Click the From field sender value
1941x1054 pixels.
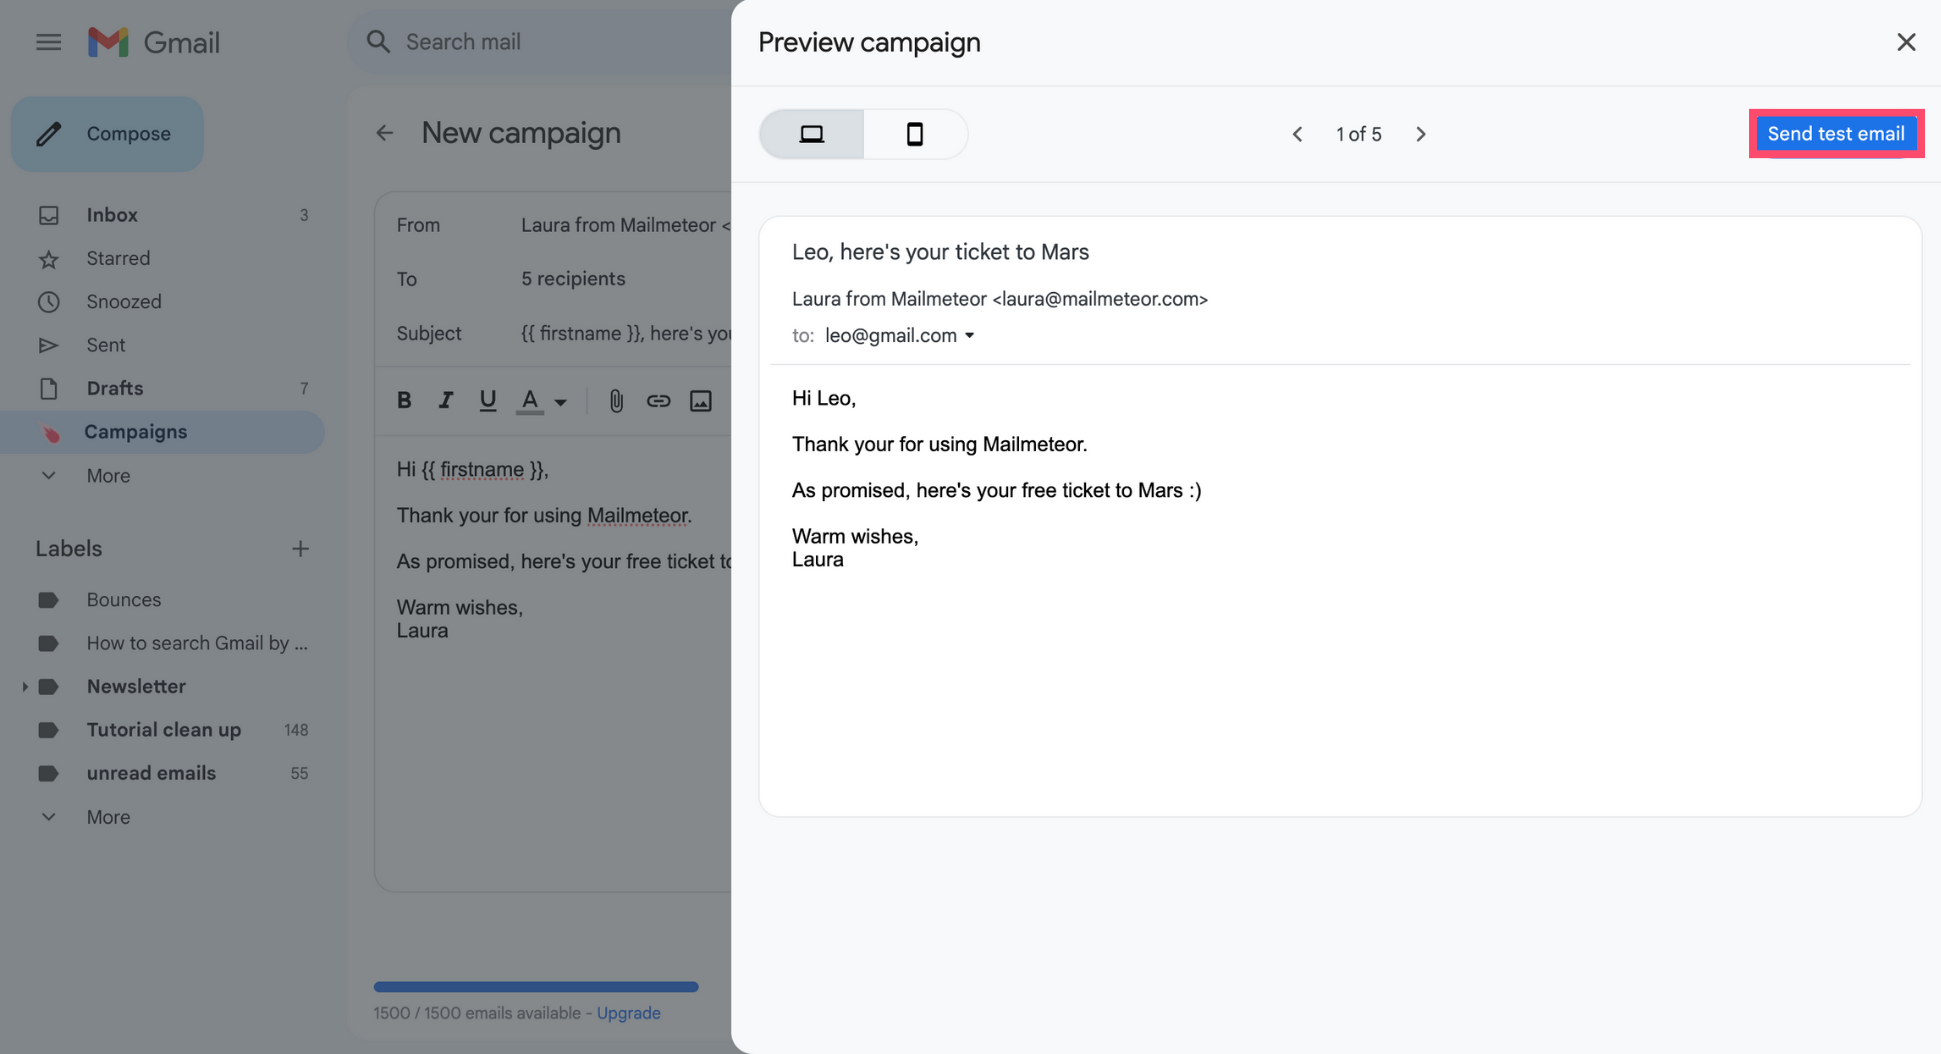[625, 225]
